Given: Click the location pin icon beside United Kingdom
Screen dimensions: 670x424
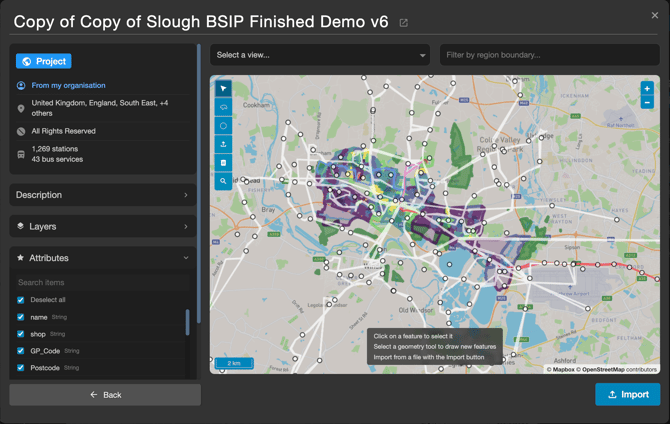Looking at the screenshot, I should (x=21, y=109).
